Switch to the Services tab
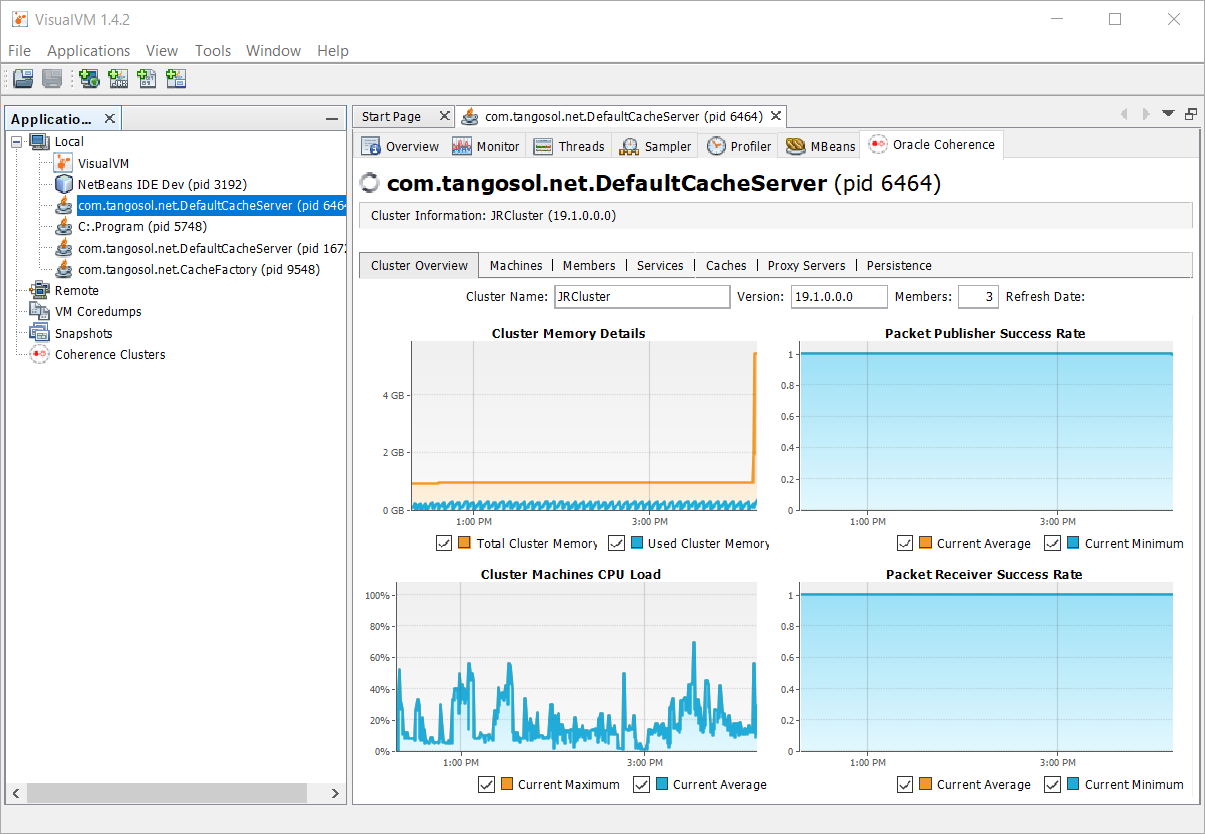 660,265
